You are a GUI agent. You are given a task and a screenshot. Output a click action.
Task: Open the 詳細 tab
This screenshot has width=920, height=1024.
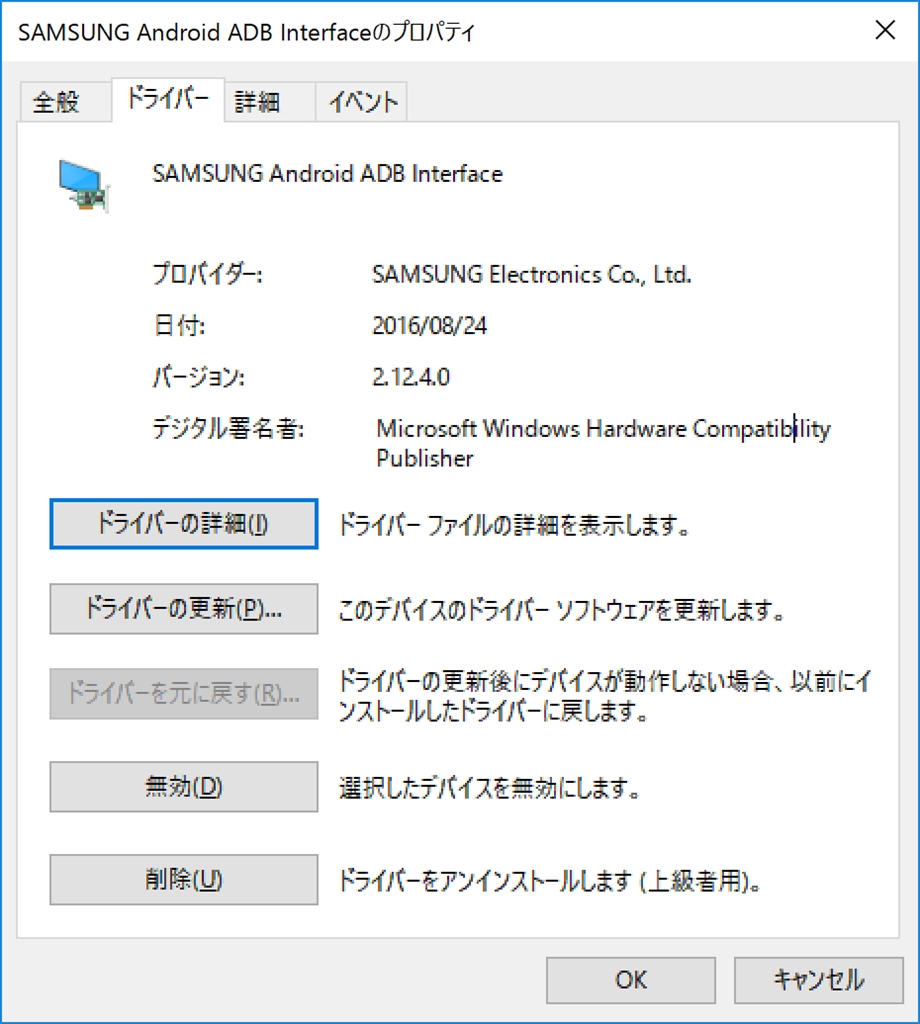(270, 102)
